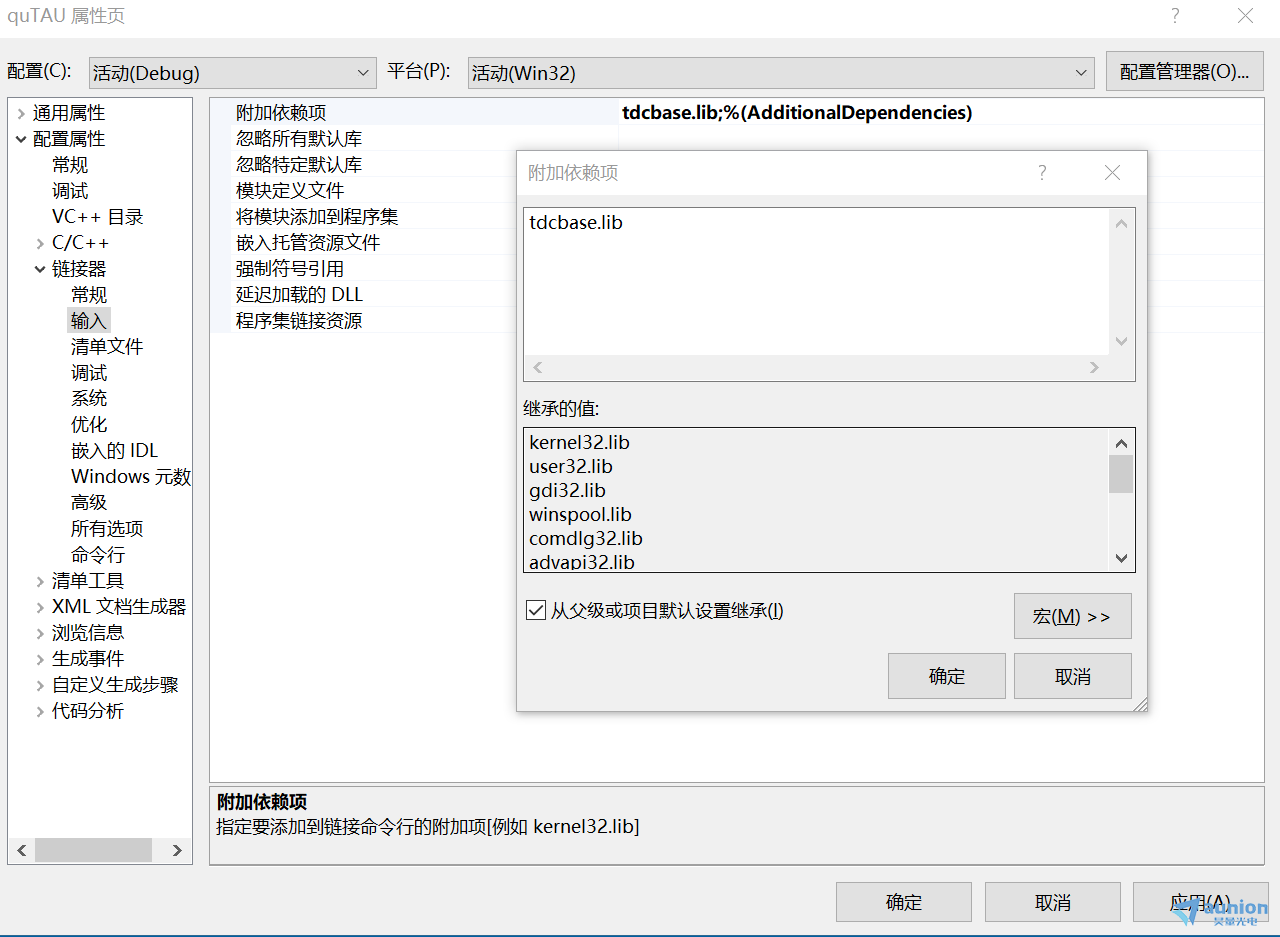Toggle 从父级或项目默认设置继承 checkbox

tap(535, 610)
